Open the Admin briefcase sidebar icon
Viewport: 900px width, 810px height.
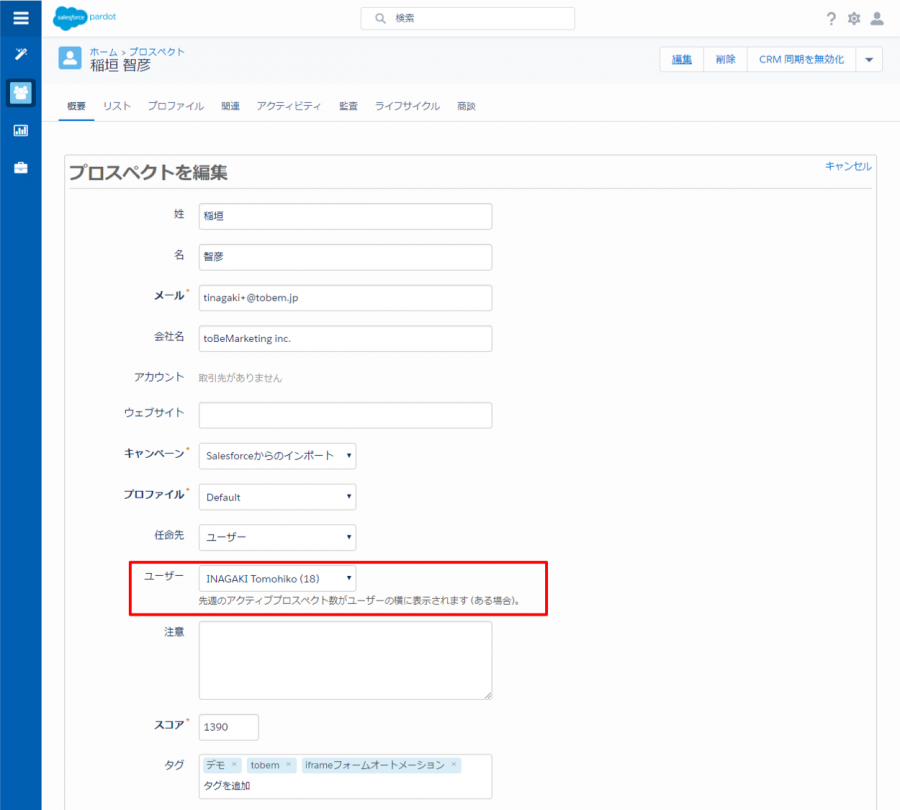click(x=20, y=168)
